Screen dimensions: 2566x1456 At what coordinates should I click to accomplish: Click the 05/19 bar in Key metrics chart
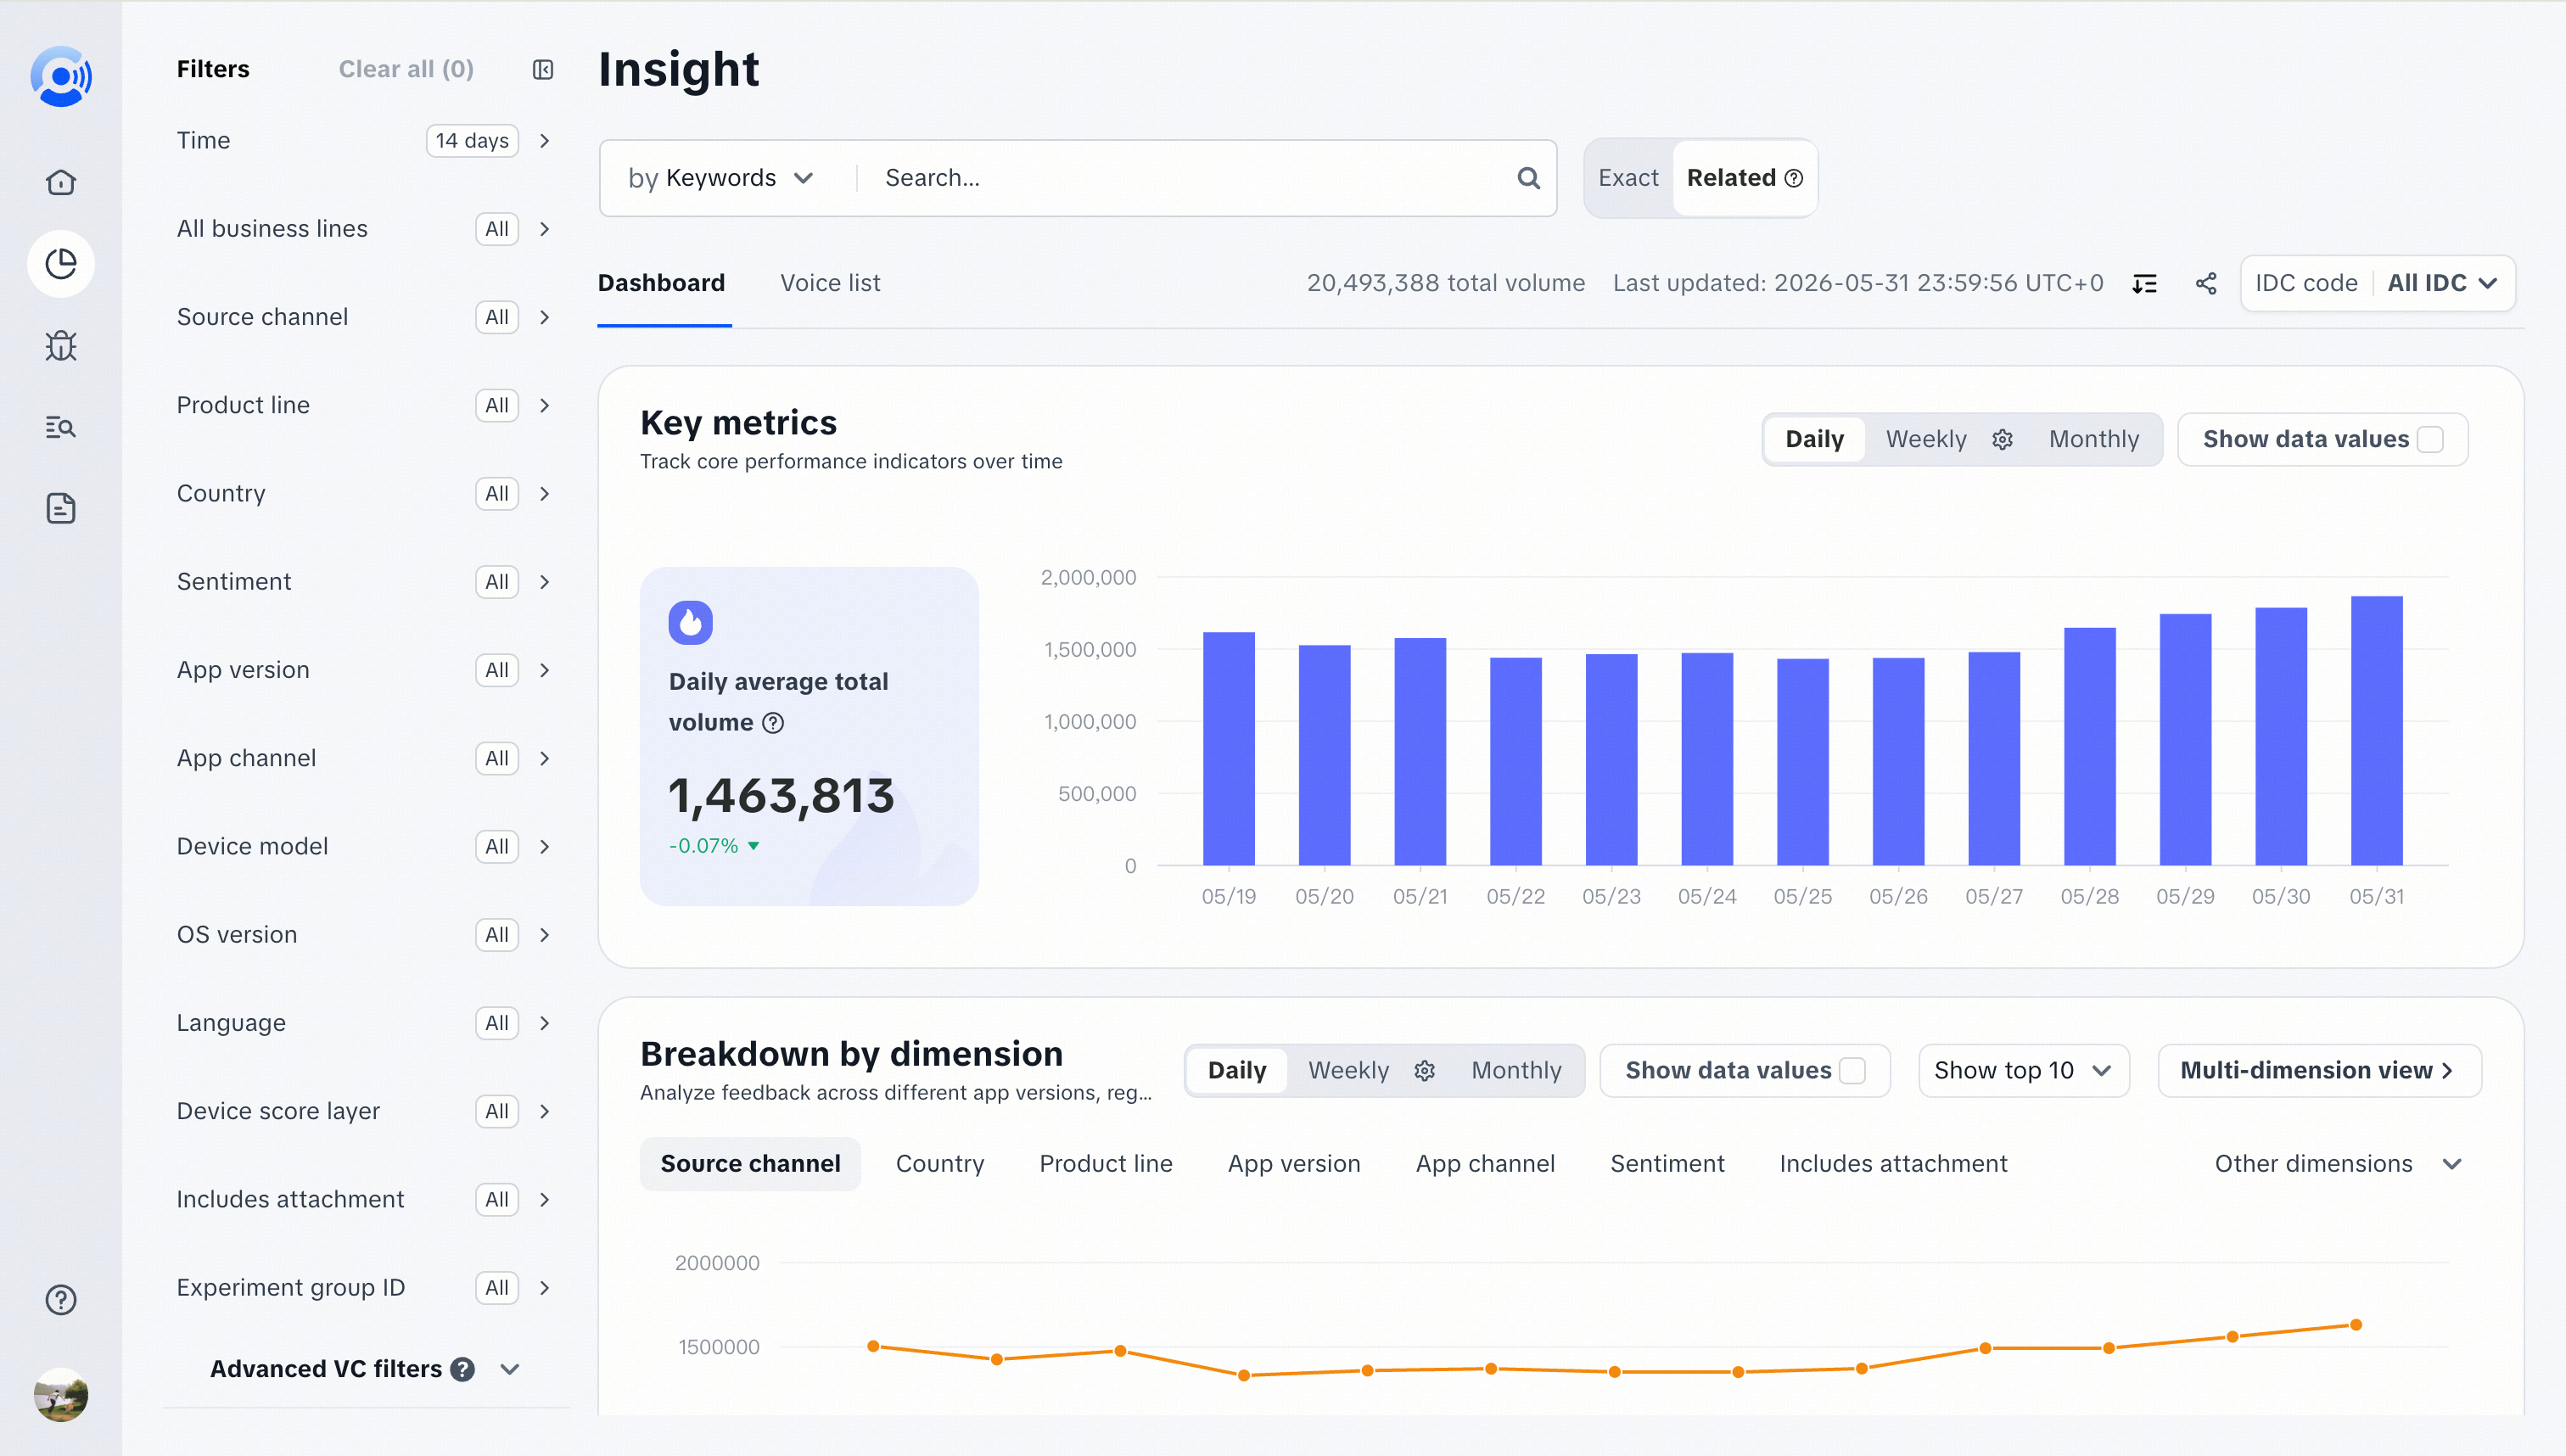click(1228, 749)
